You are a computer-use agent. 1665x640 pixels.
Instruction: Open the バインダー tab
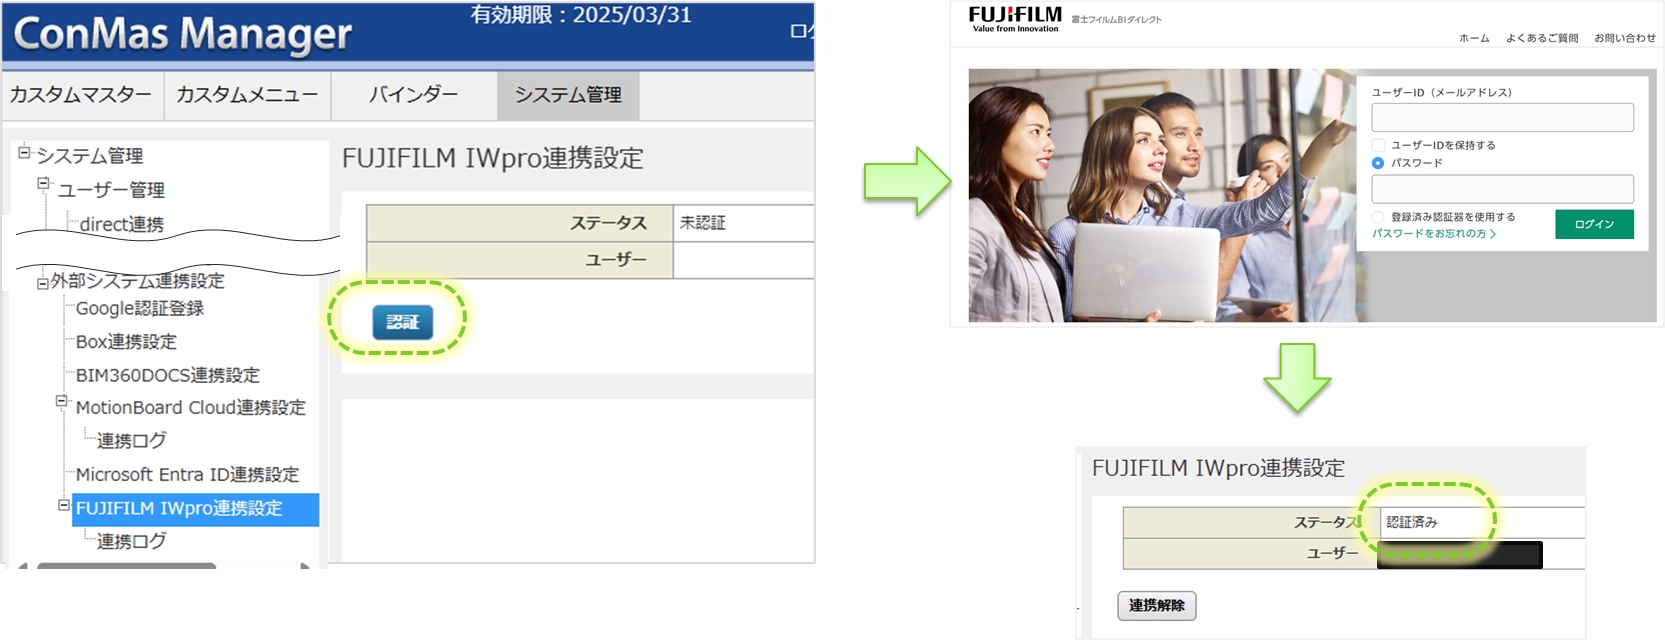click(x=413, y=95)
